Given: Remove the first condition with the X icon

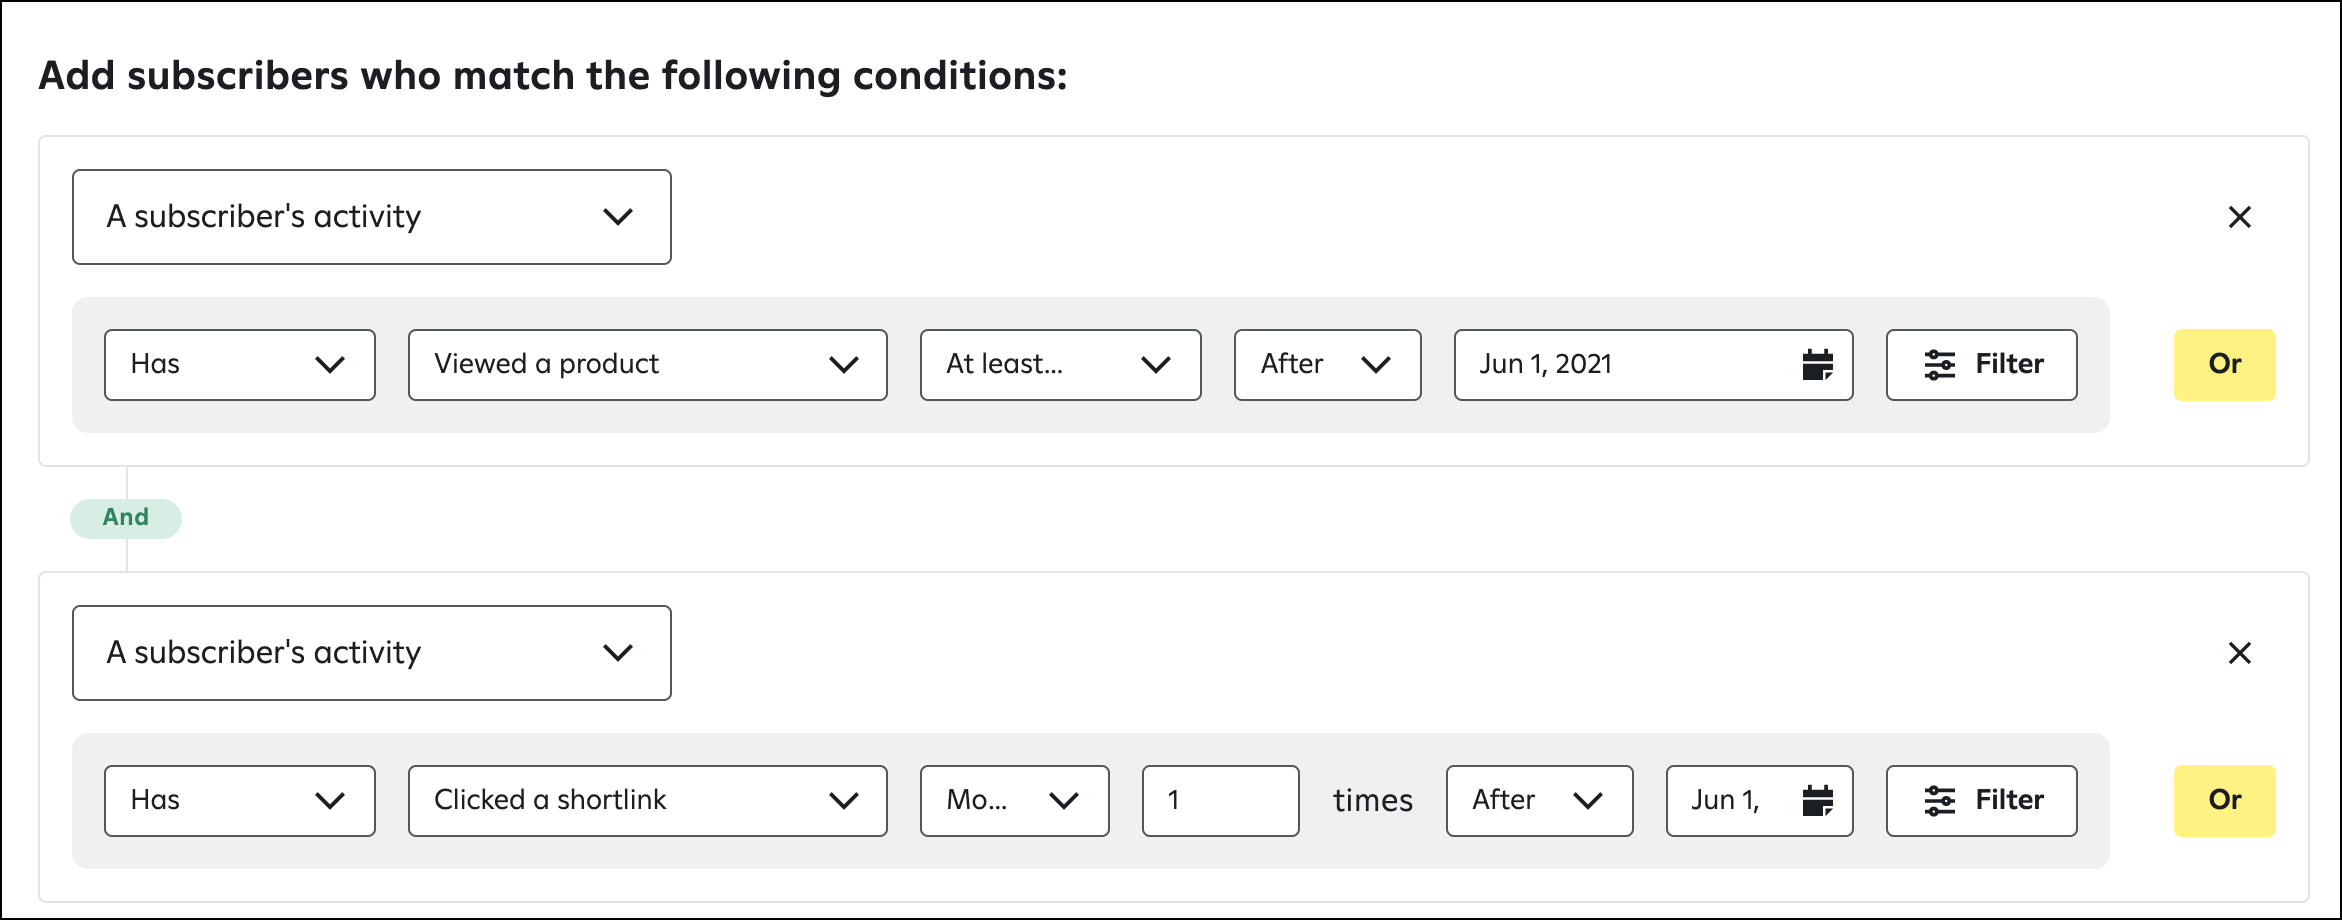Looking at the screenshot, I should coord(2240,217).
